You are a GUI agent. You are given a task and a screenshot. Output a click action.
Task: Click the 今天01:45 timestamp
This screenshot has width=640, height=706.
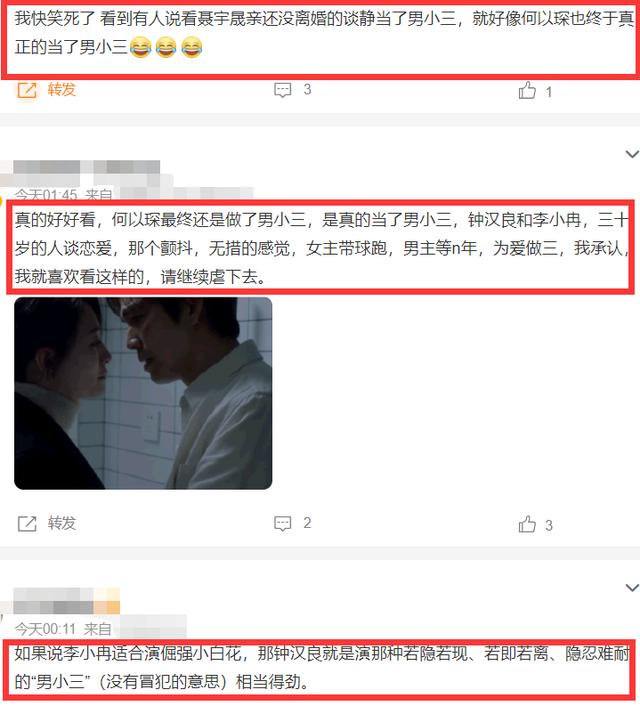(x=45, y=195)
